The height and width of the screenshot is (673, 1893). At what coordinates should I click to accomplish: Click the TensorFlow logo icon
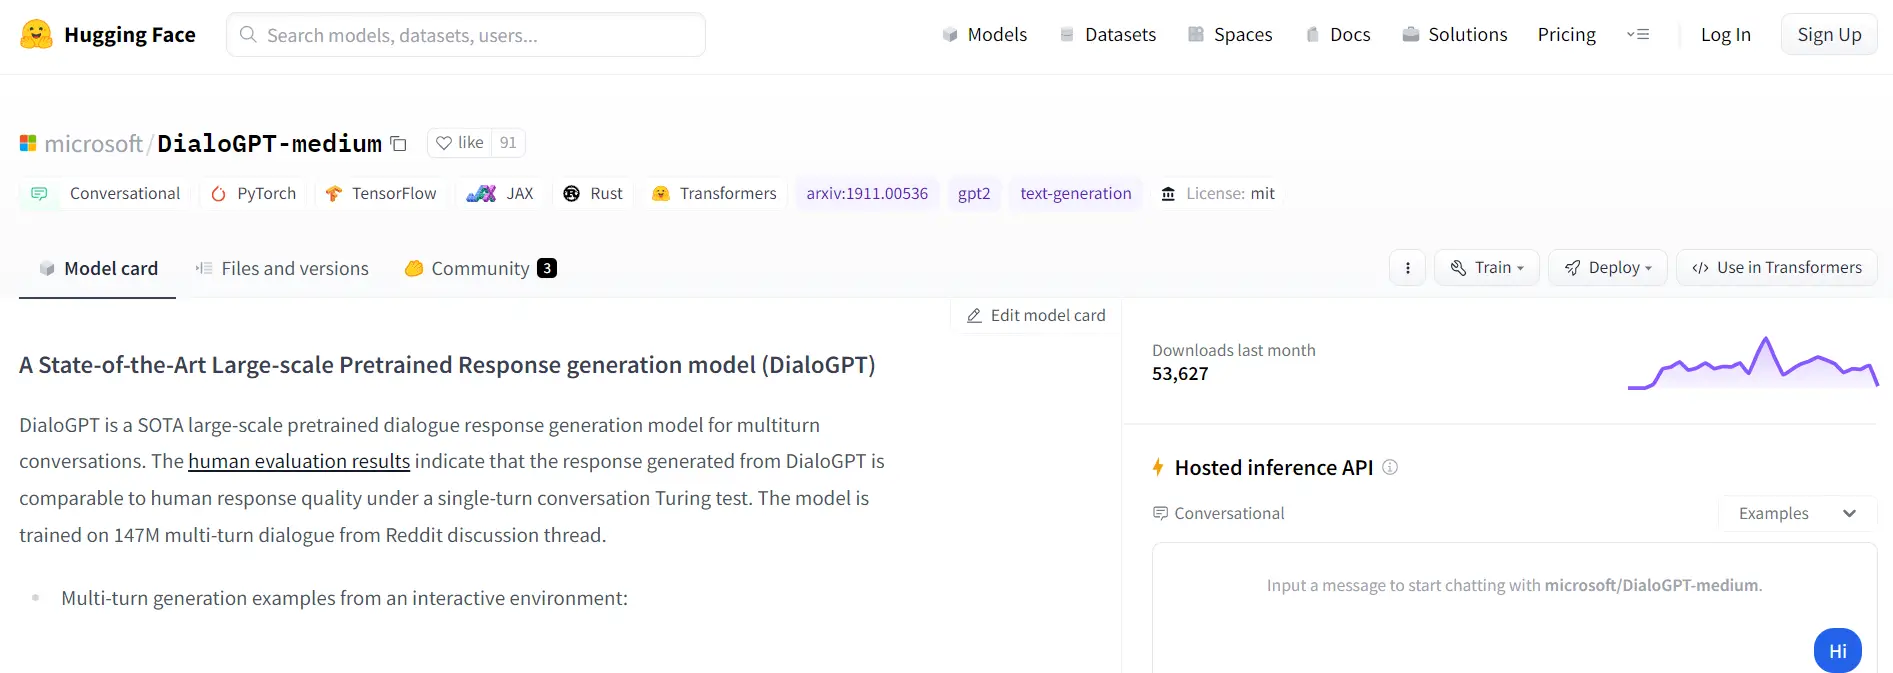pos(333,194)
